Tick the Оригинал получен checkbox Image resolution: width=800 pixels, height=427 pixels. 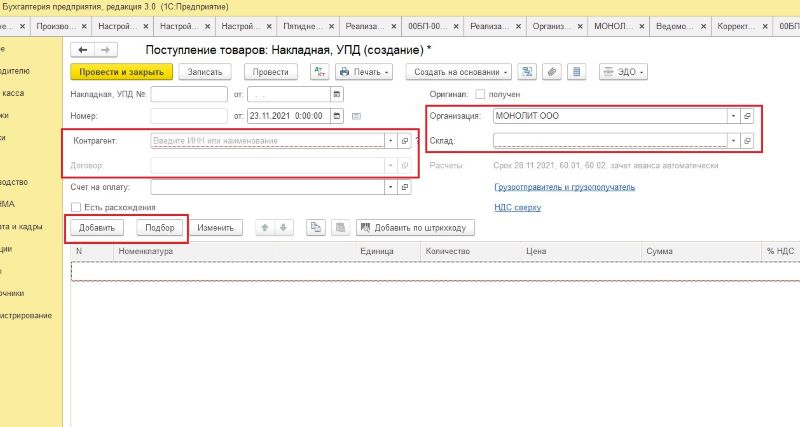click(x=481, y=94)
